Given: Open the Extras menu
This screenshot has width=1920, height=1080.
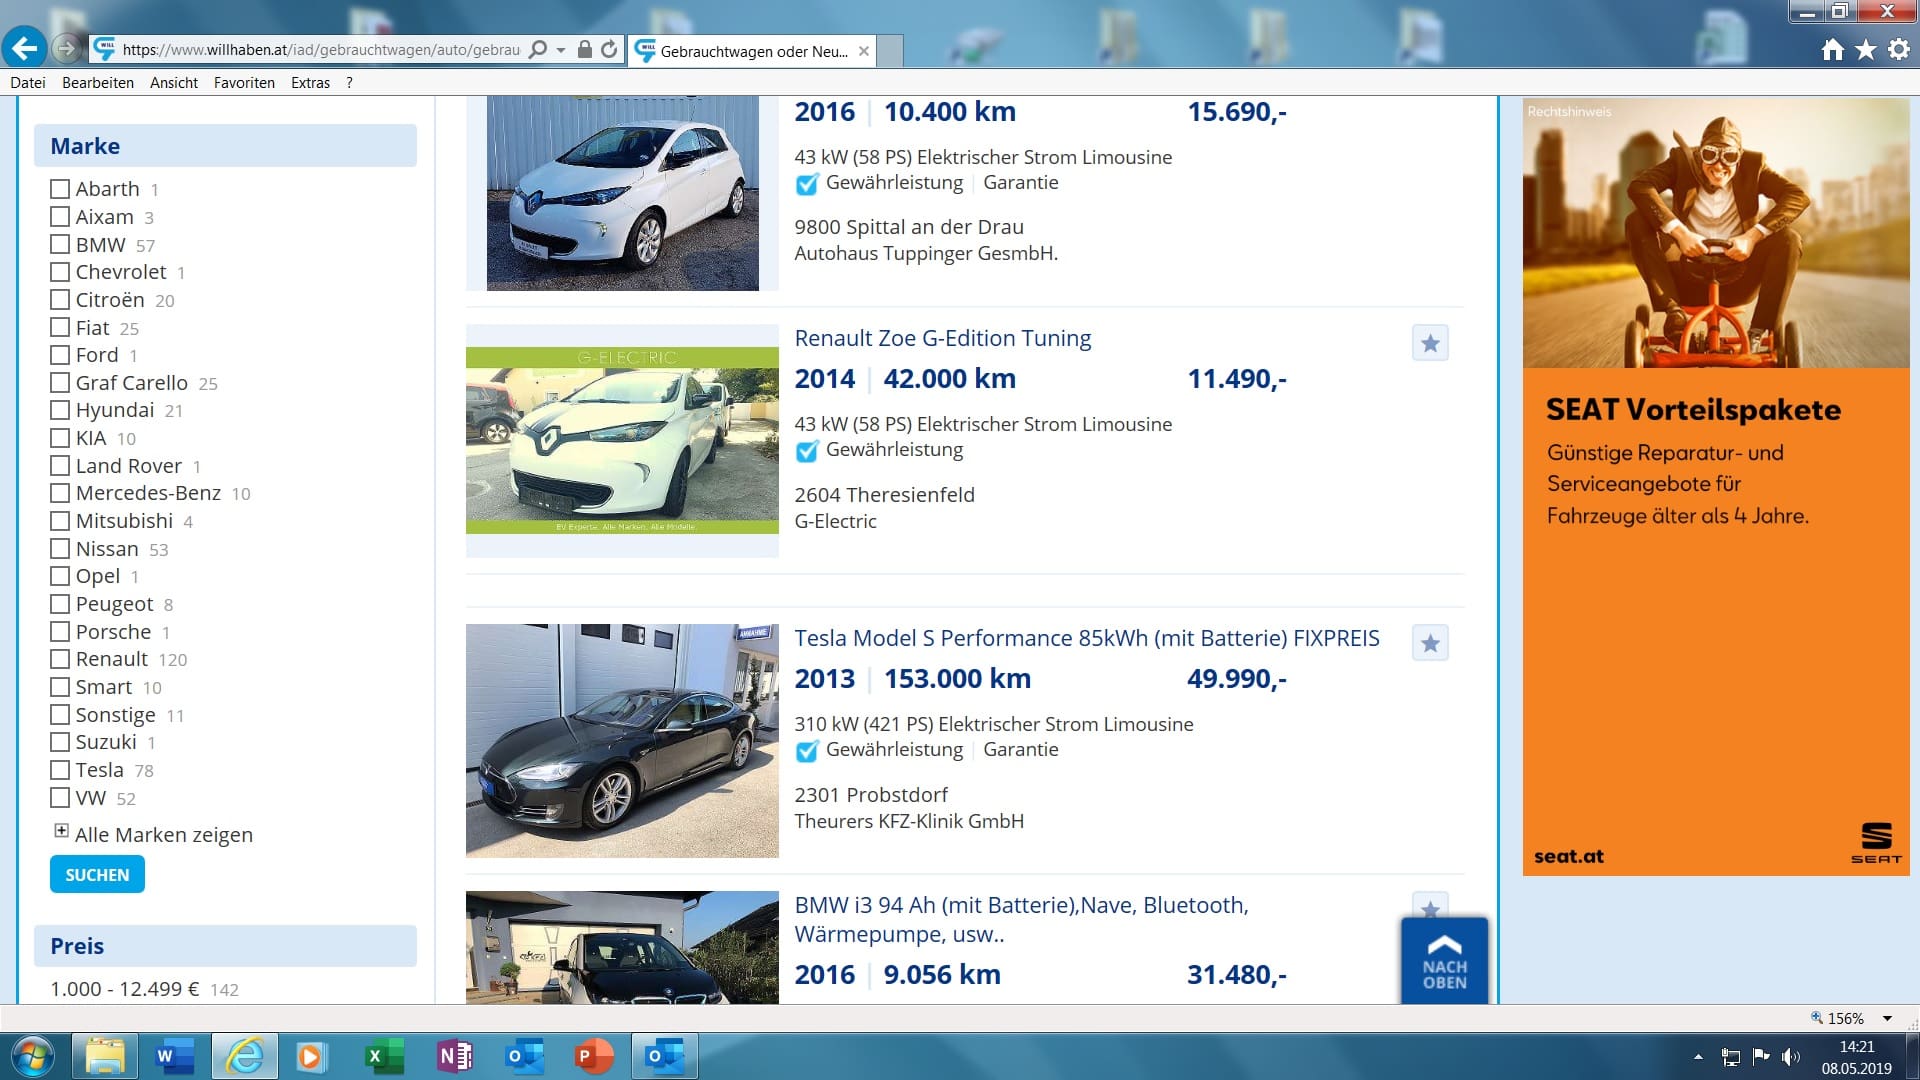Looking at the screenshot, I should pyautogui.click(x=310, y=83).
